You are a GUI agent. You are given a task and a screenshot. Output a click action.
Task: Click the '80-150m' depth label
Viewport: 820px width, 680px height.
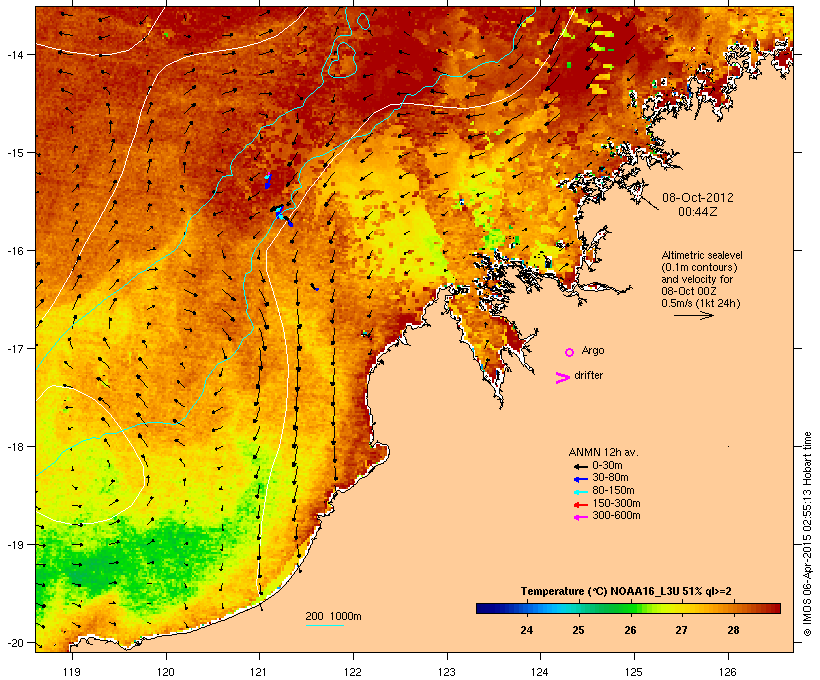tap(613, 491)
